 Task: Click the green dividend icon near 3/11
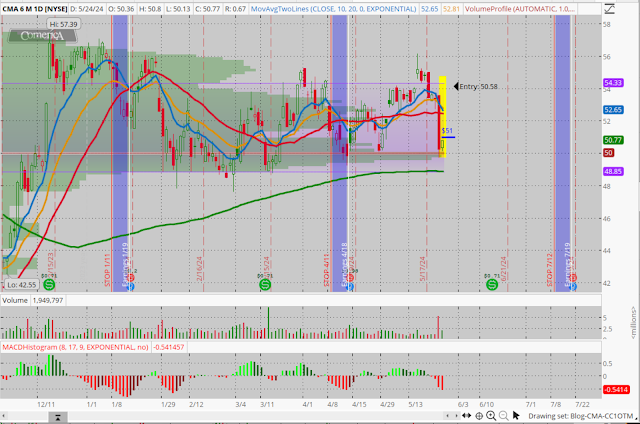tap(265, 284)
